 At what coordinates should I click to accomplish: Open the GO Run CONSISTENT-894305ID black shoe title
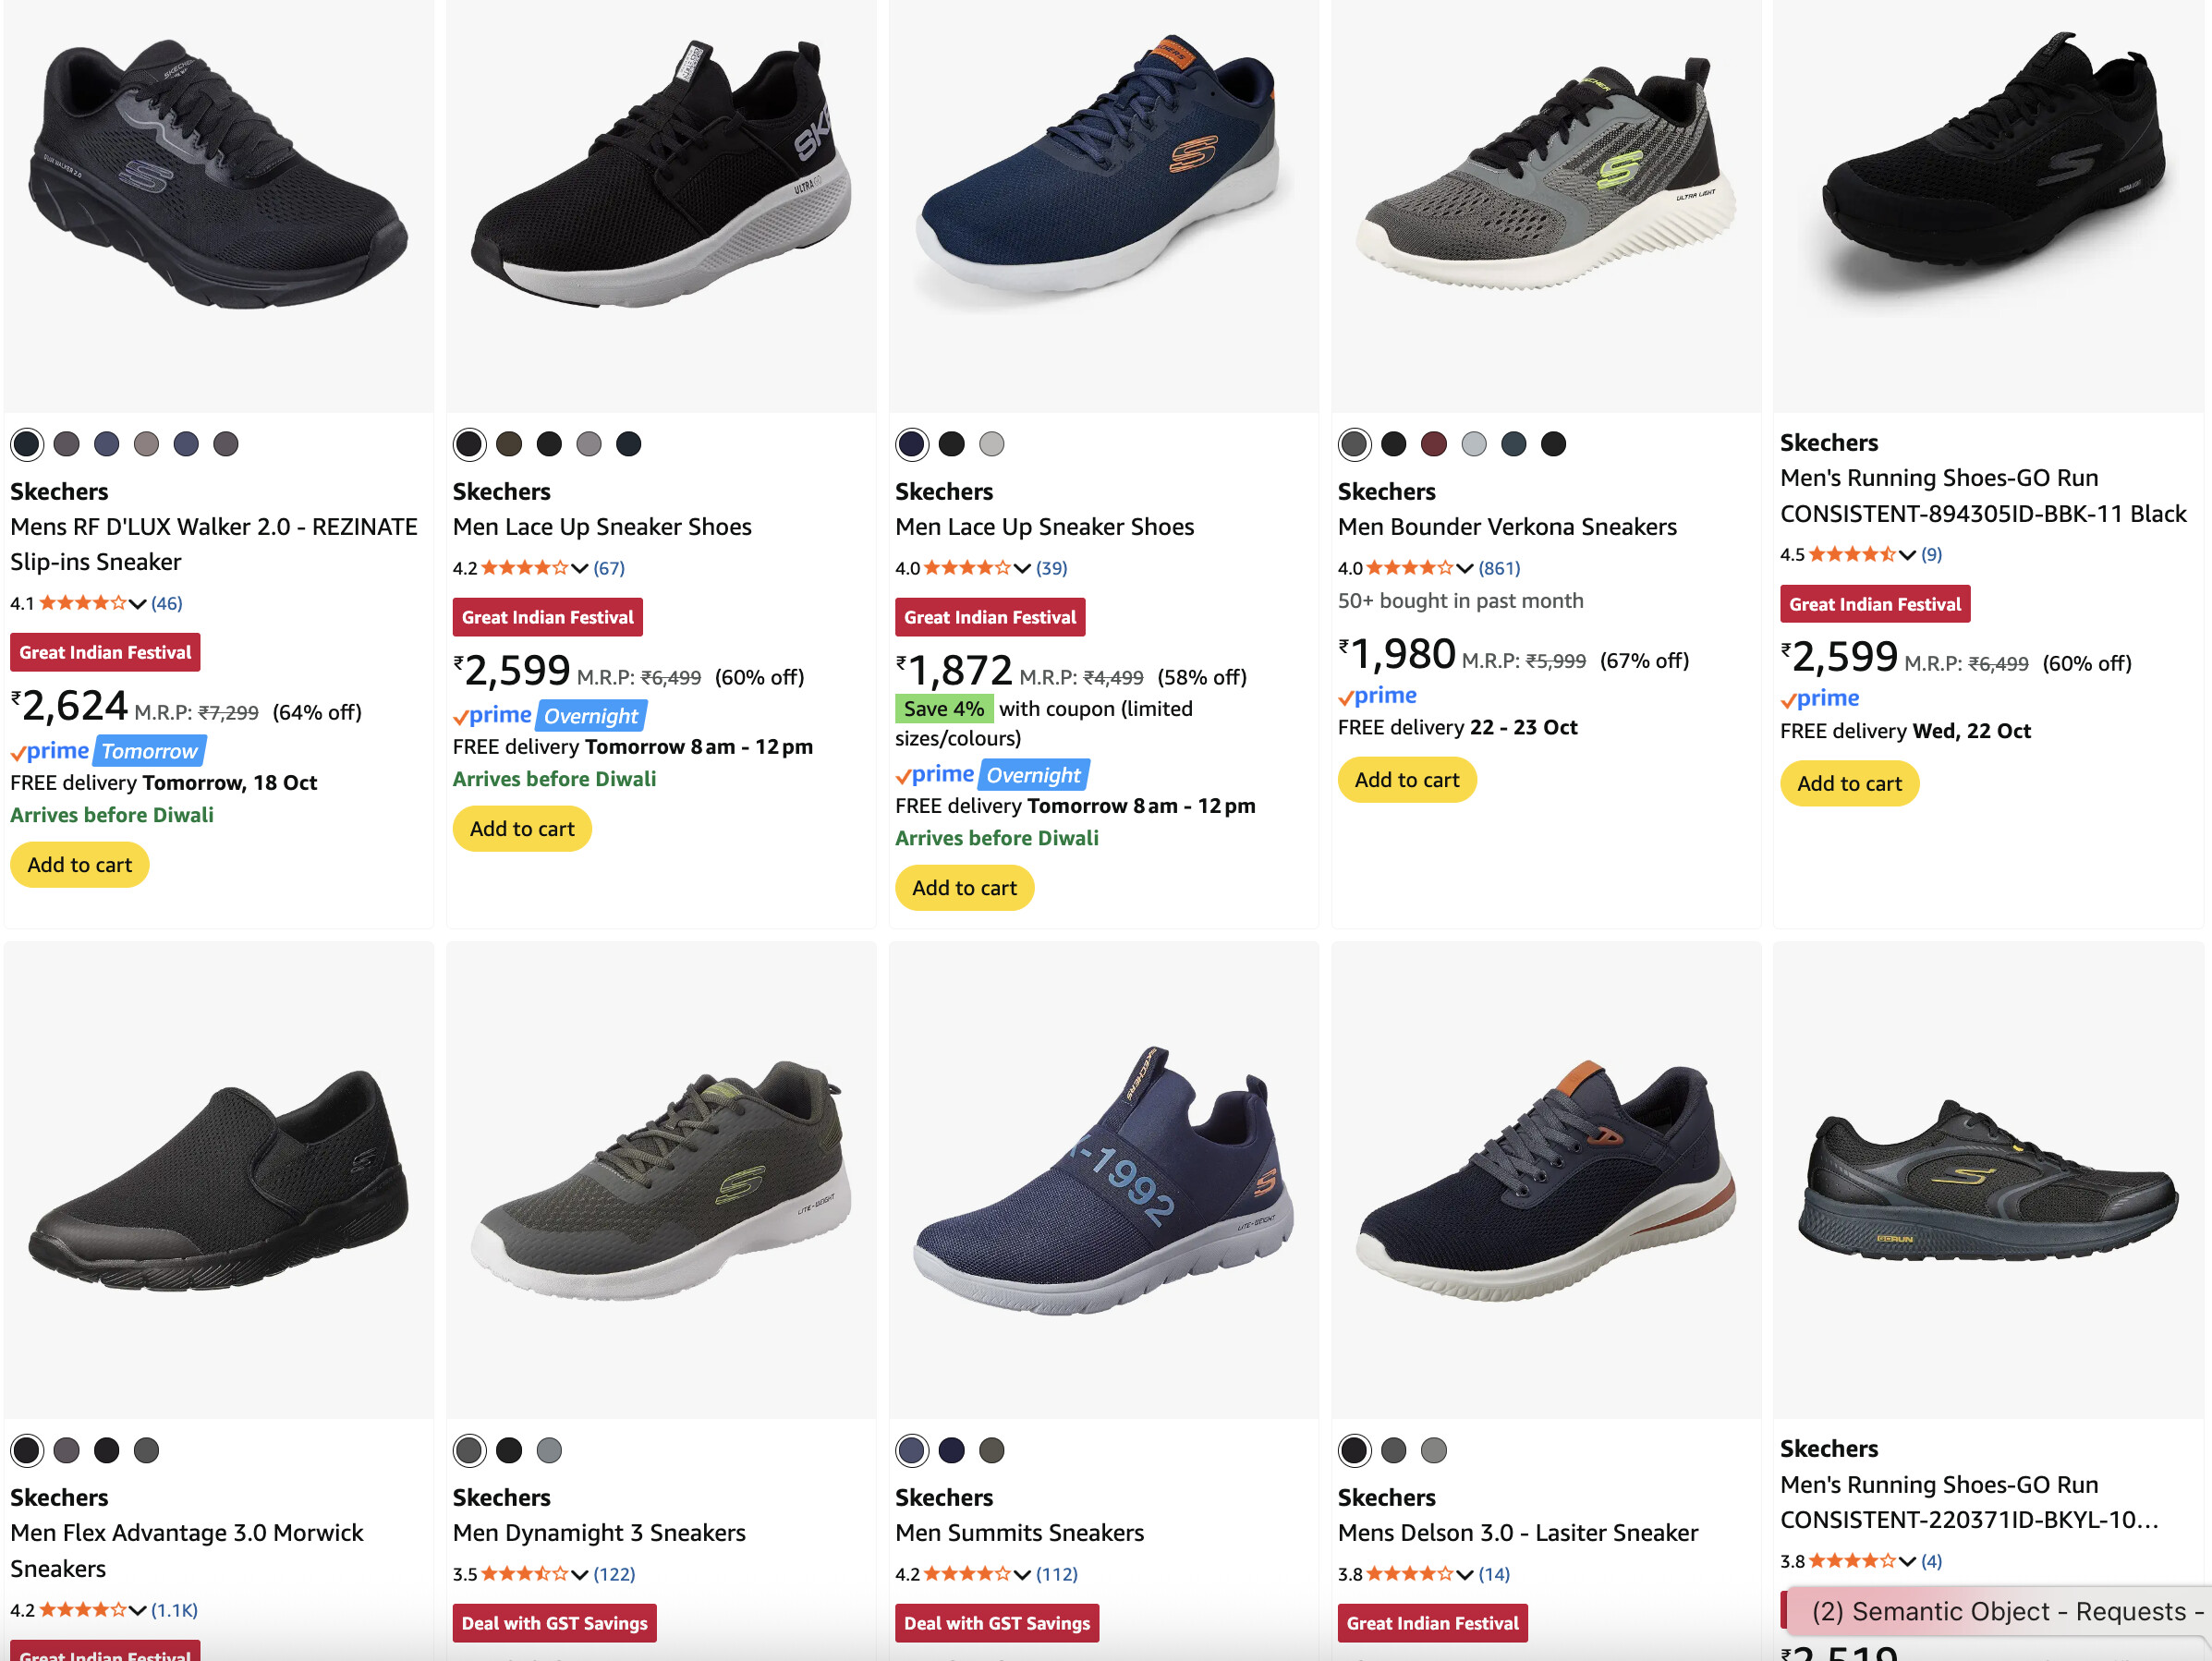click(x=1982, y=496)
